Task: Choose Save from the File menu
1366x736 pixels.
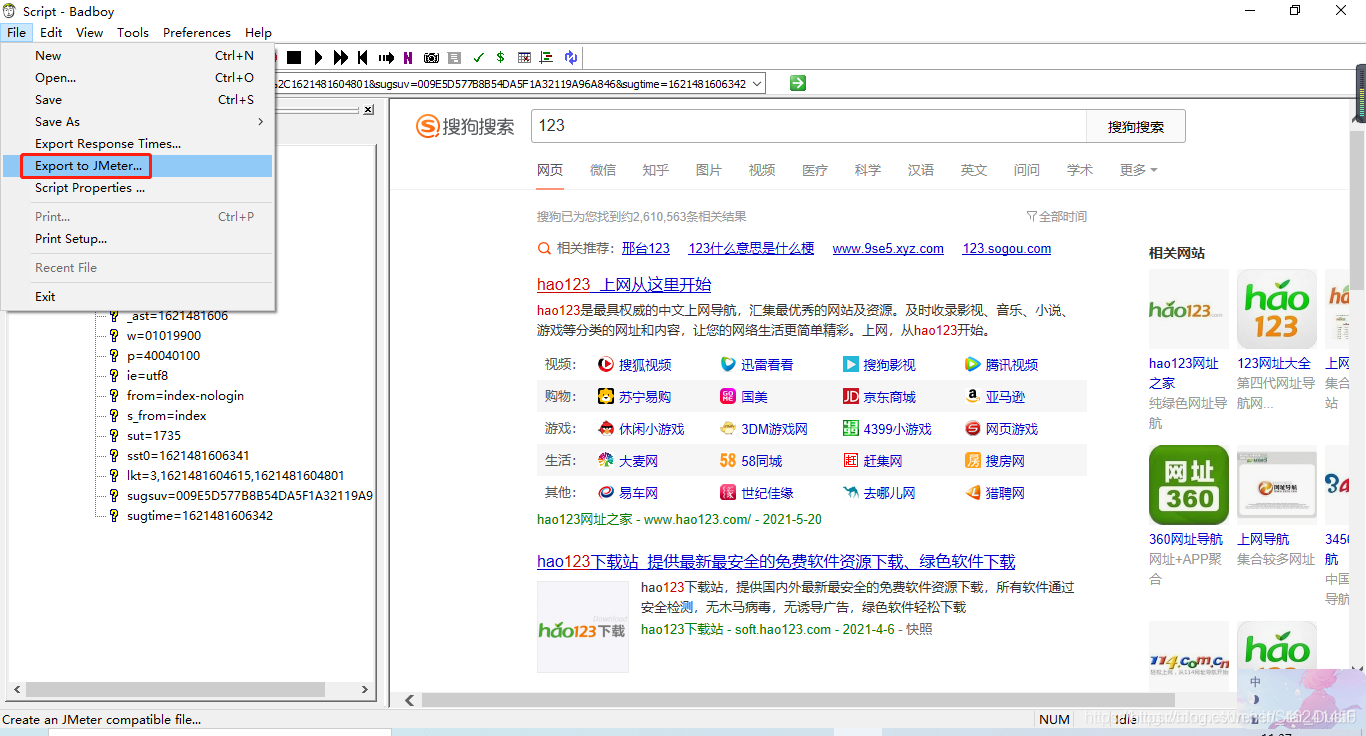Action: 138,100
